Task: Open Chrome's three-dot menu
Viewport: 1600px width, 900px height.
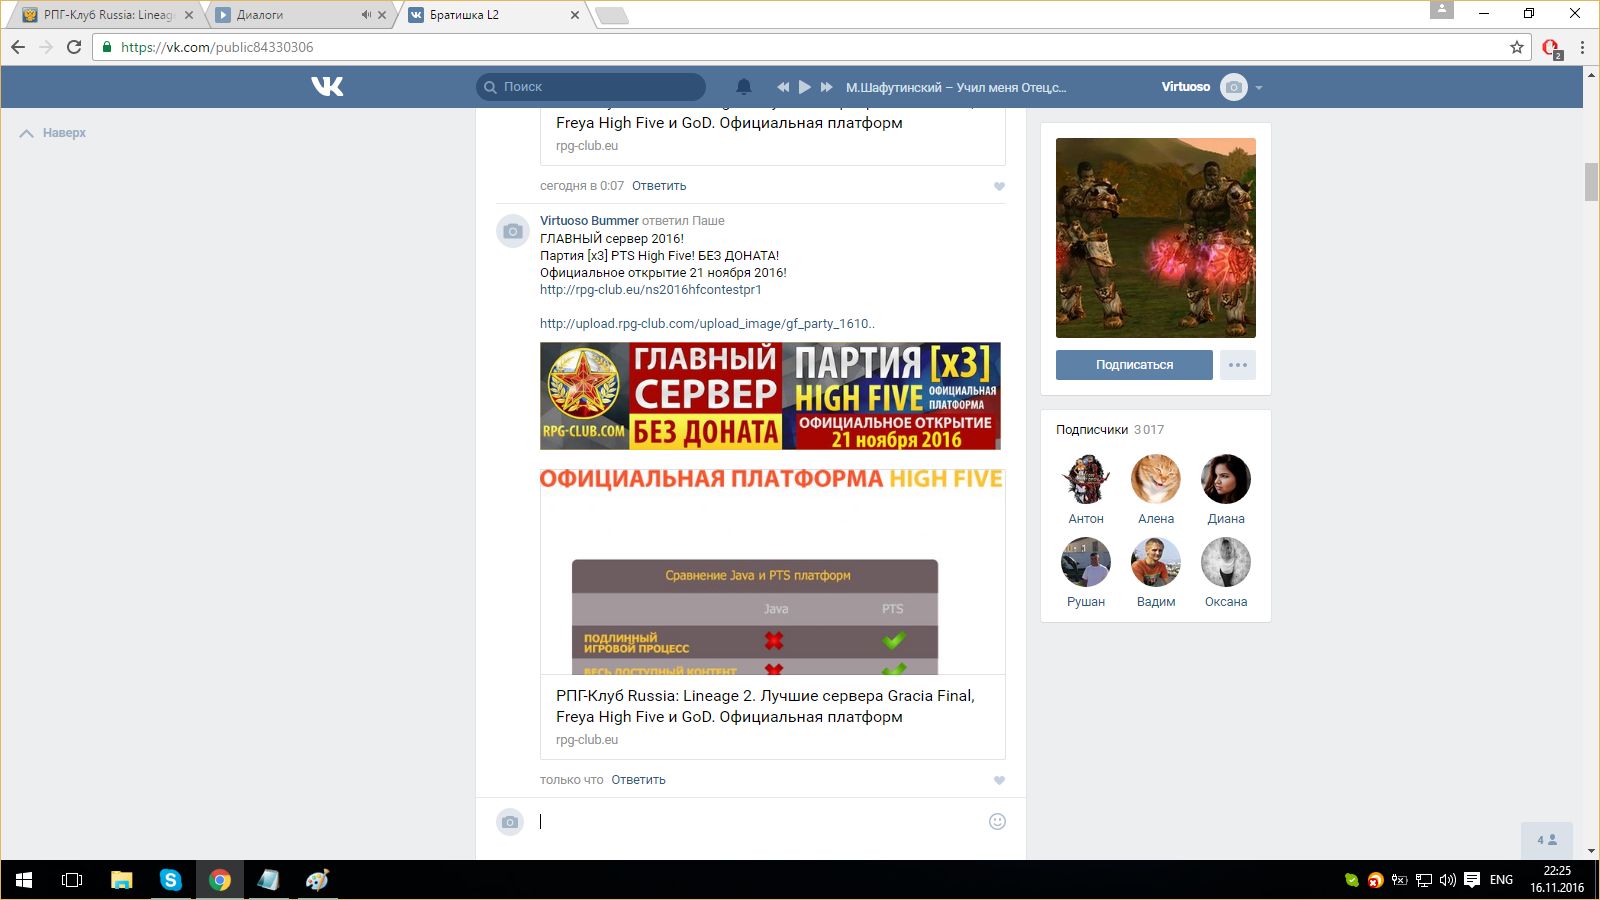Action: (x=1582, y=47)
